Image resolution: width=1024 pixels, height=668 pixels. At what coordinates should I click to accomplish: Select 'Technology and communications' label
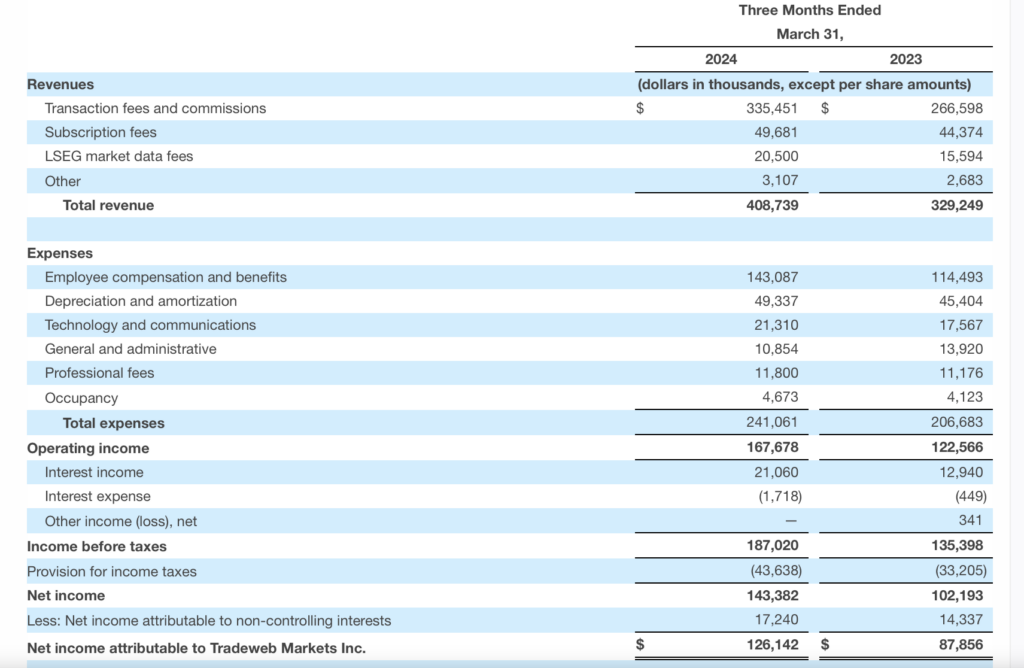pyautogui.click(x=150, y=325)
